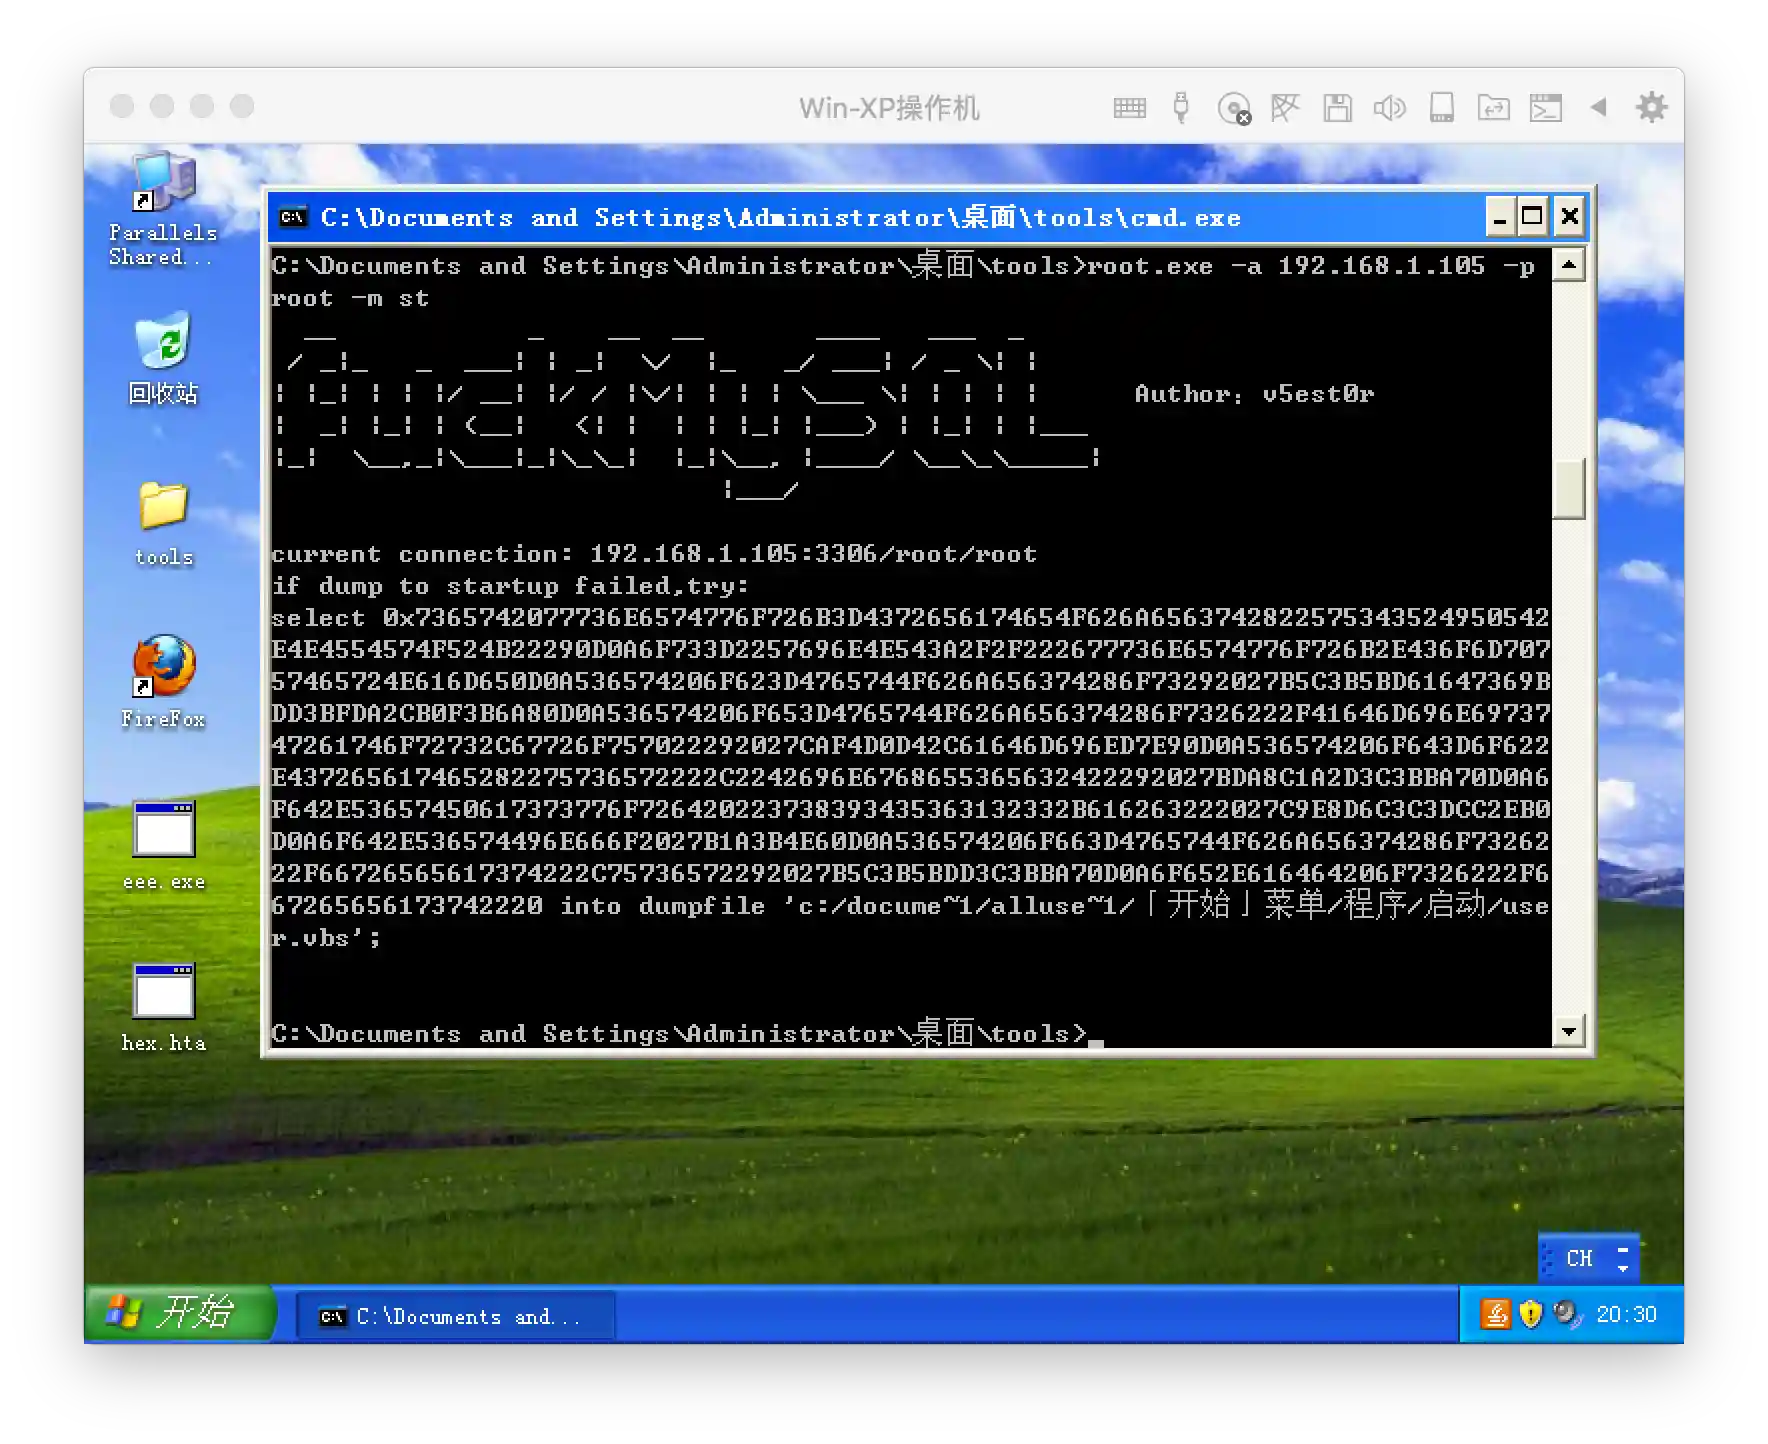Screen dimensions: 1768x1444
Task: Close the cmd.exe window
Action: [1570, 217]
